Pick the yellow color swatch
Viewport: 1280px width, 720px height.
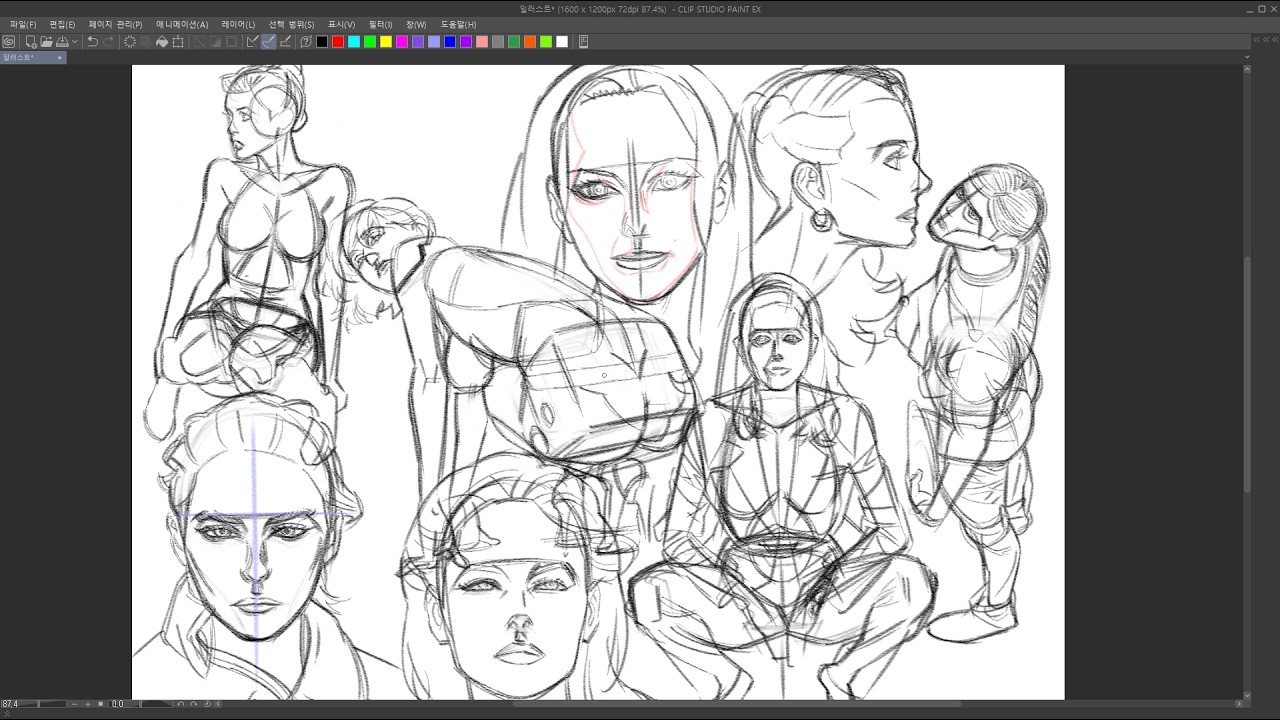pyautogui.click(x=386, y=42)
